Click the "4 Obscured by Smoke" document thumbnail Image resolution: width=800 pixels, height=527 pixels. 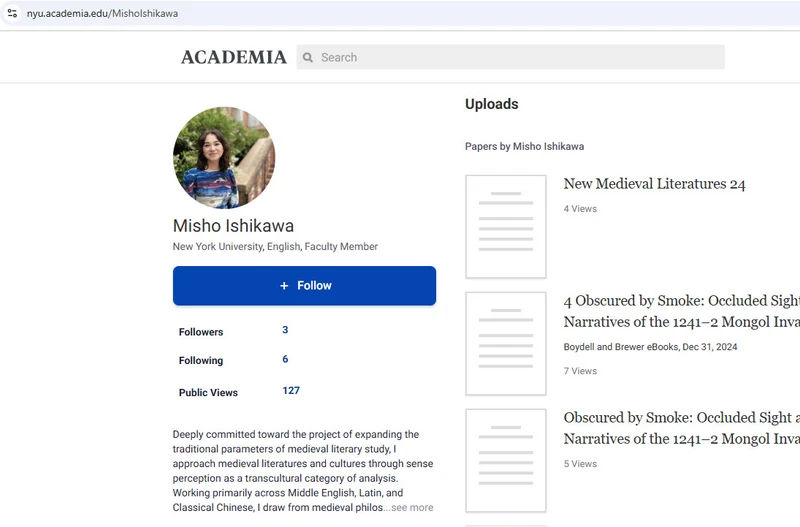pos(506,343)
